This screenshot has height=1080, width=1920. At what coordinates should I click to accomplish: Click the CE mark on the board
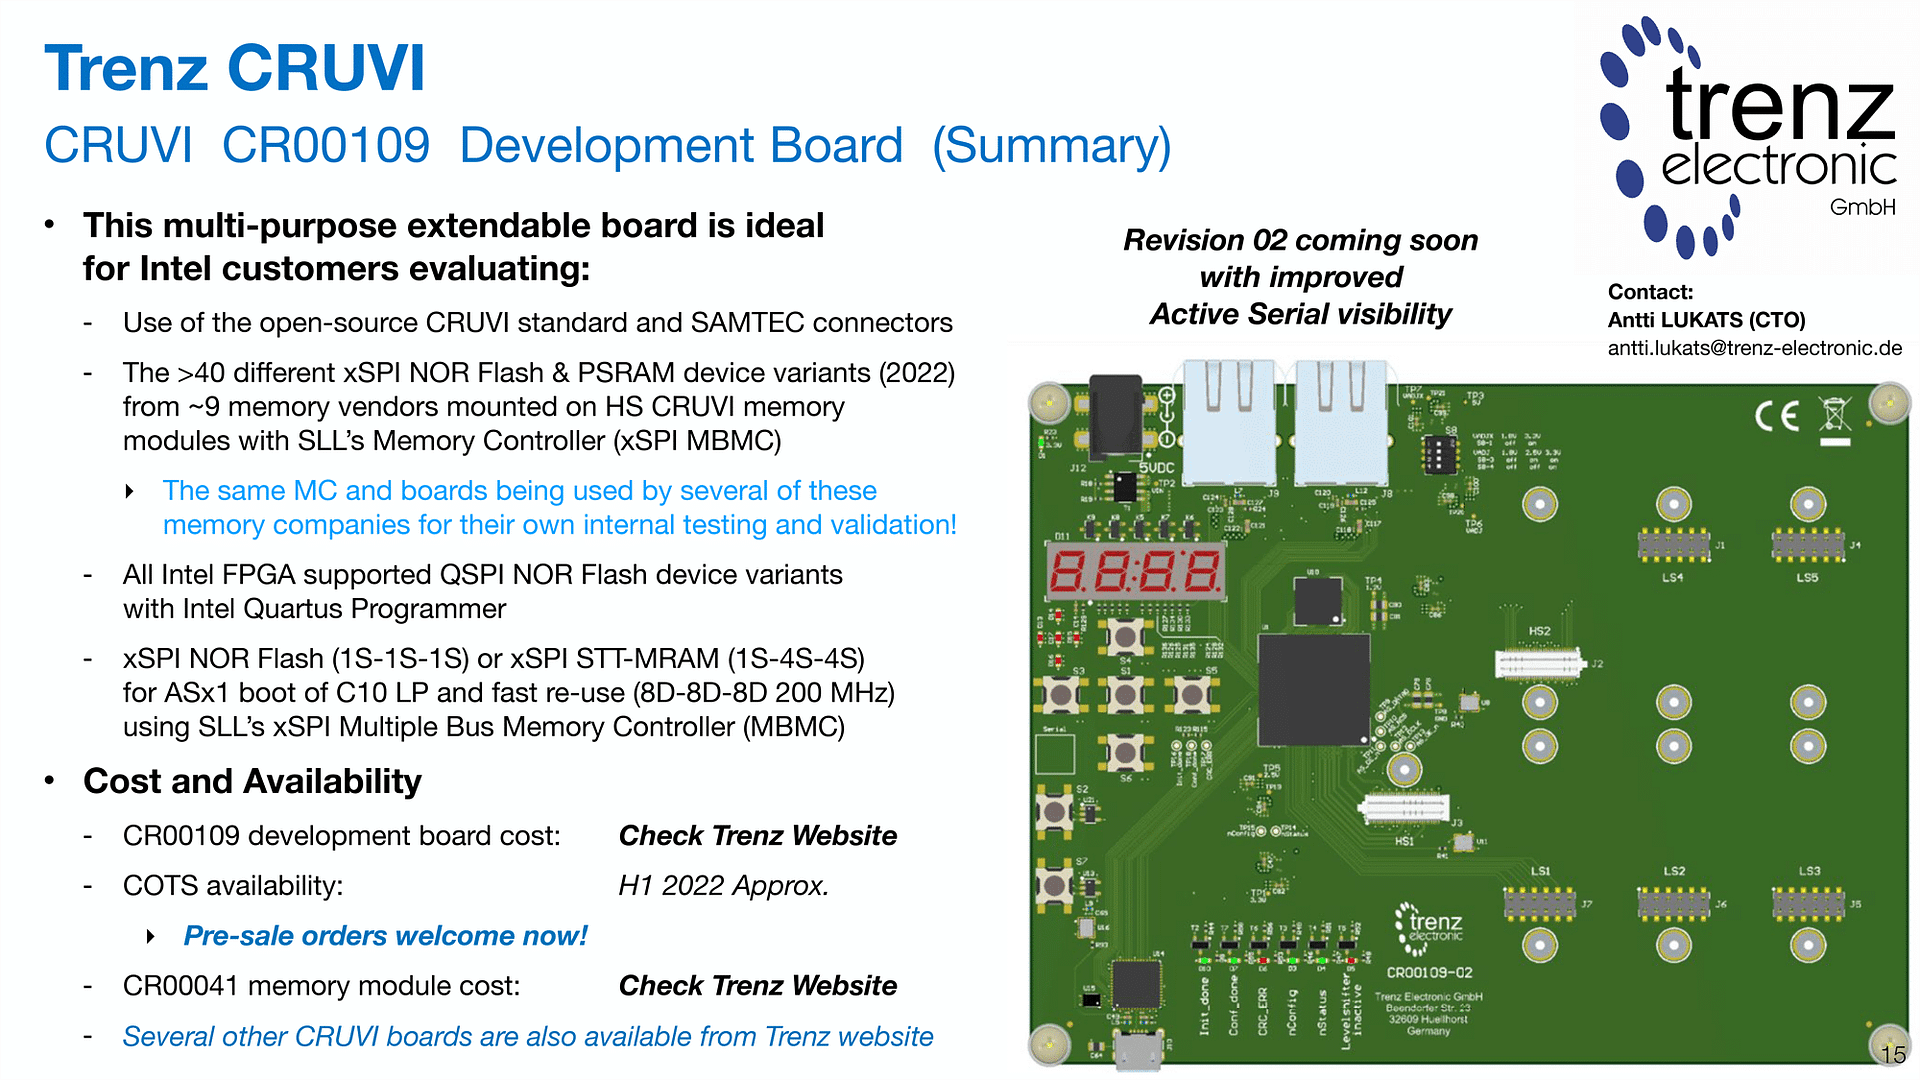(1777, 415)
